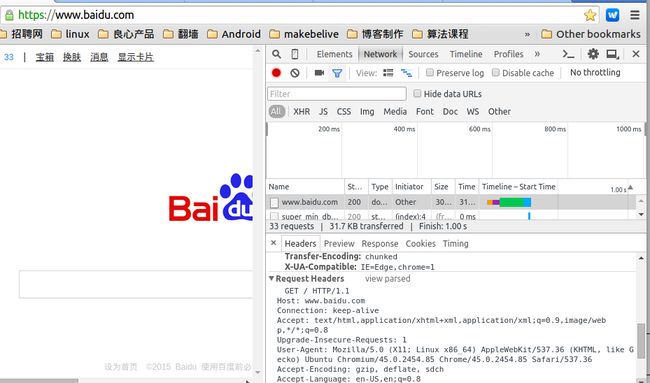Filter requests by Font

tap(425, 112)
